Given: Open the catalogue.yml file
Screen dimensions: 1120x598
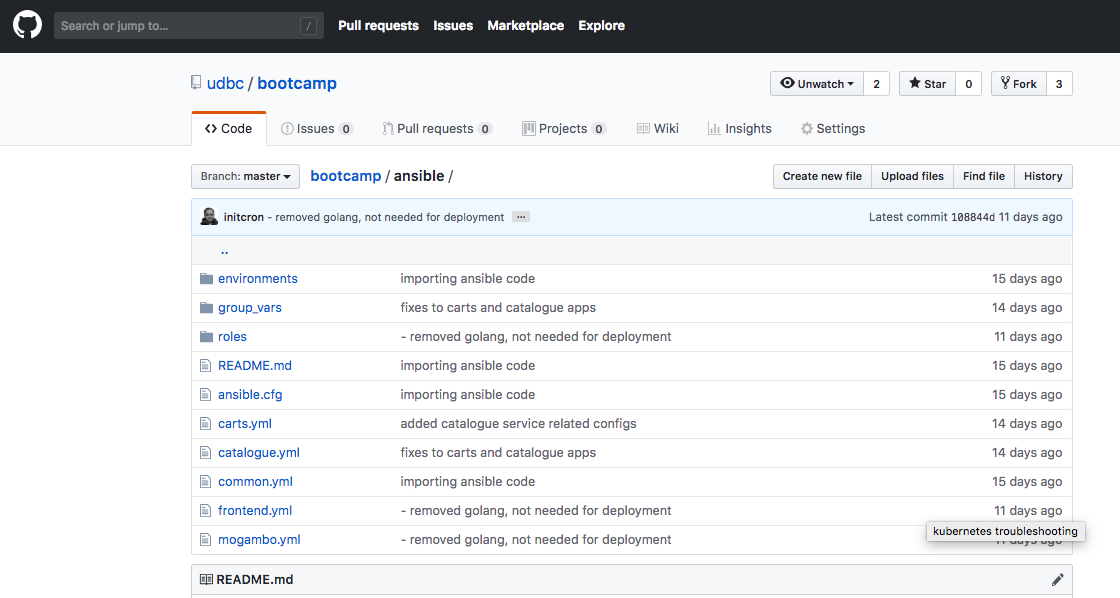Looking at the screenshot, I should [259, 453].
